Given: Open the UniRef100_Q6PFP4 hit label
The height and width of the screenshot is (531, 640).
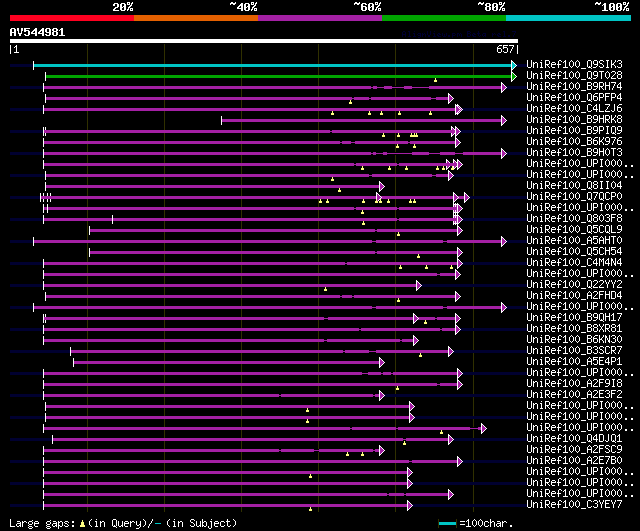Looking at the screenshot, I should click(x=574, y=98).
